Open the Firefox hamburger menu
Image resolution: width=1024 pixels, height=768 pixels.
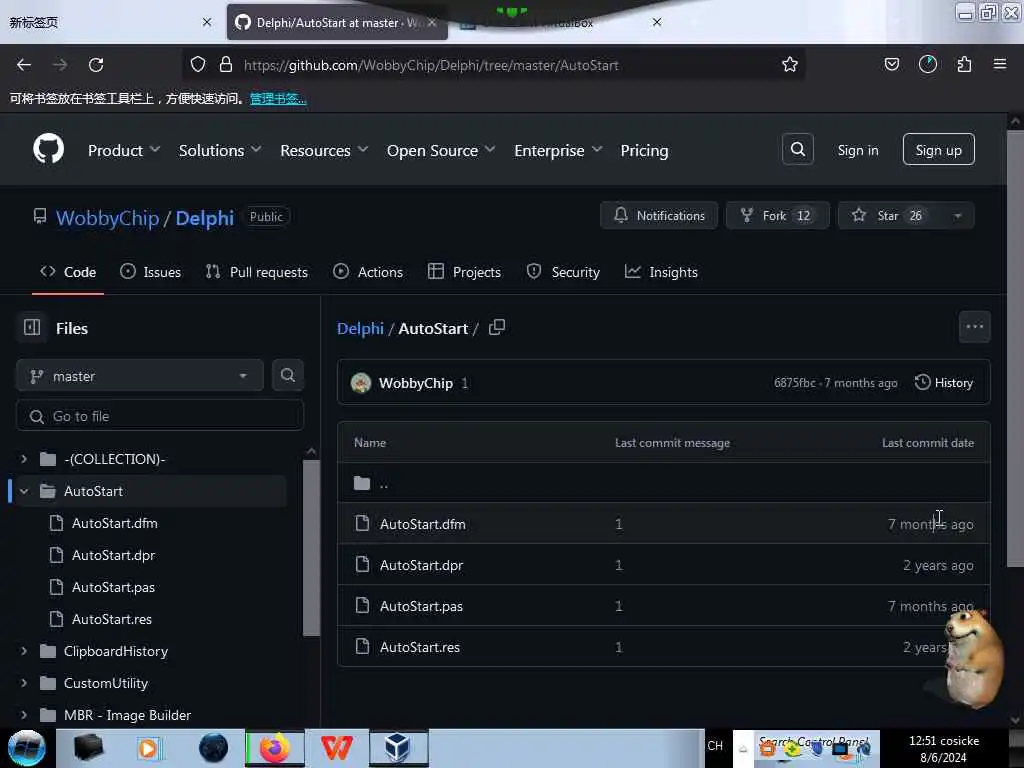999,64
